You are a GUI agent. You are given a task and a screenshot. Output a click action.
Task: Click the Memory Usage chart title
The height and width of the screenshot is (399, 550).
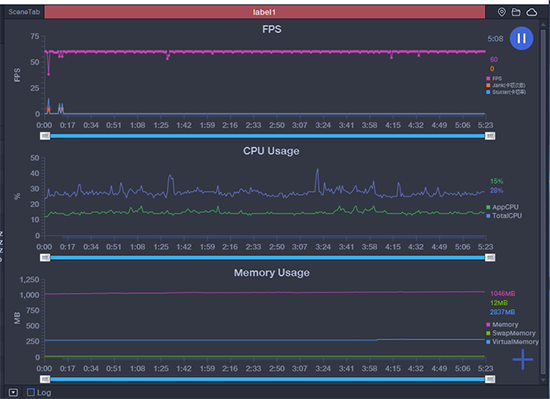272,273
